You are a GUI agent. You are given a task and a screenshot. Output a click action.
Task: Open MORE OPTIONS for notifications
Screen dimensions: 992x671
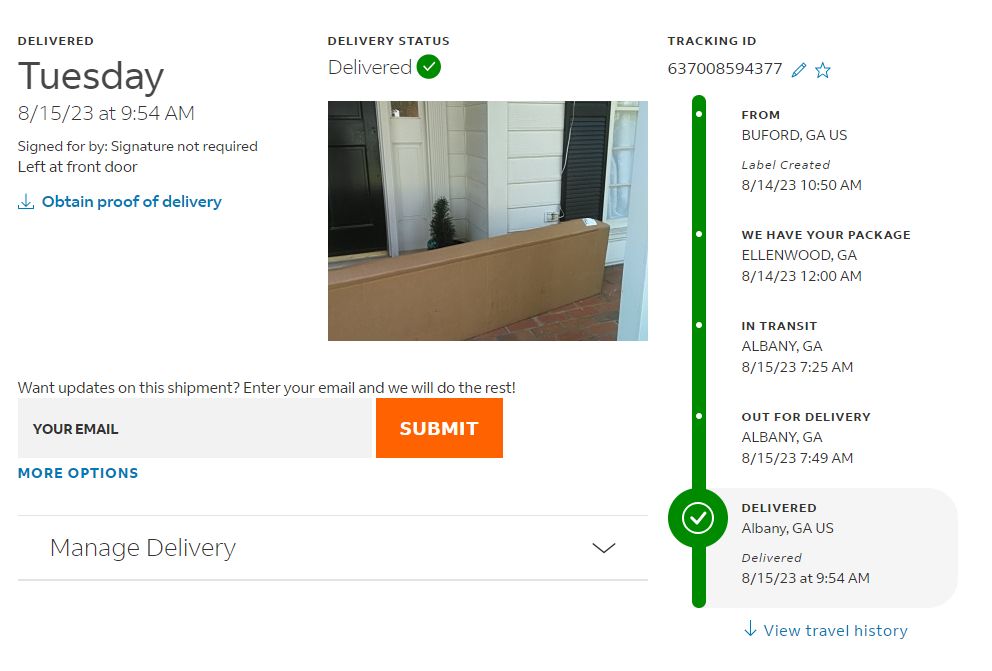pos(78,473)
